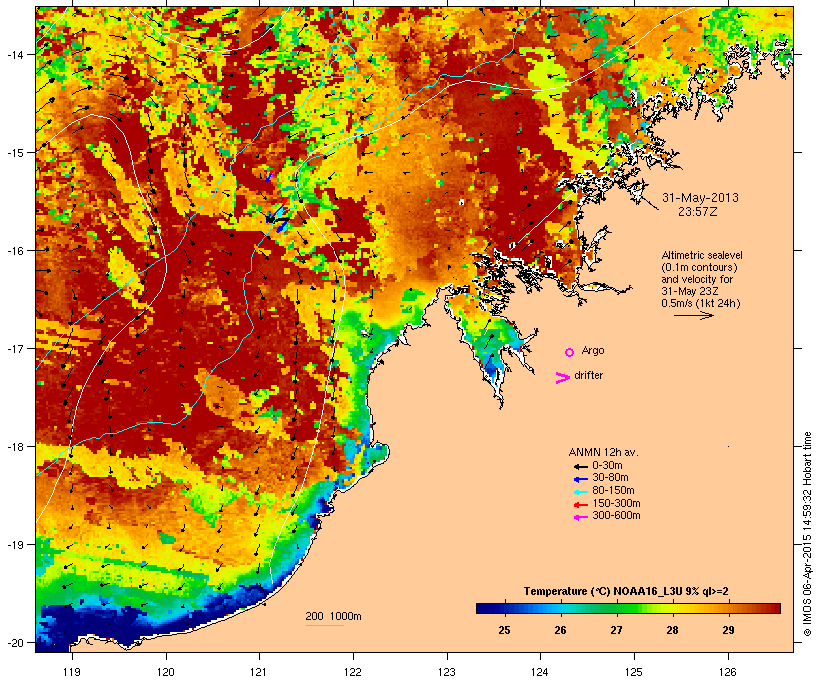Viewport: 820px width, 680px height.
Task: Click the colorbar value 29
Action: (728, 630)
